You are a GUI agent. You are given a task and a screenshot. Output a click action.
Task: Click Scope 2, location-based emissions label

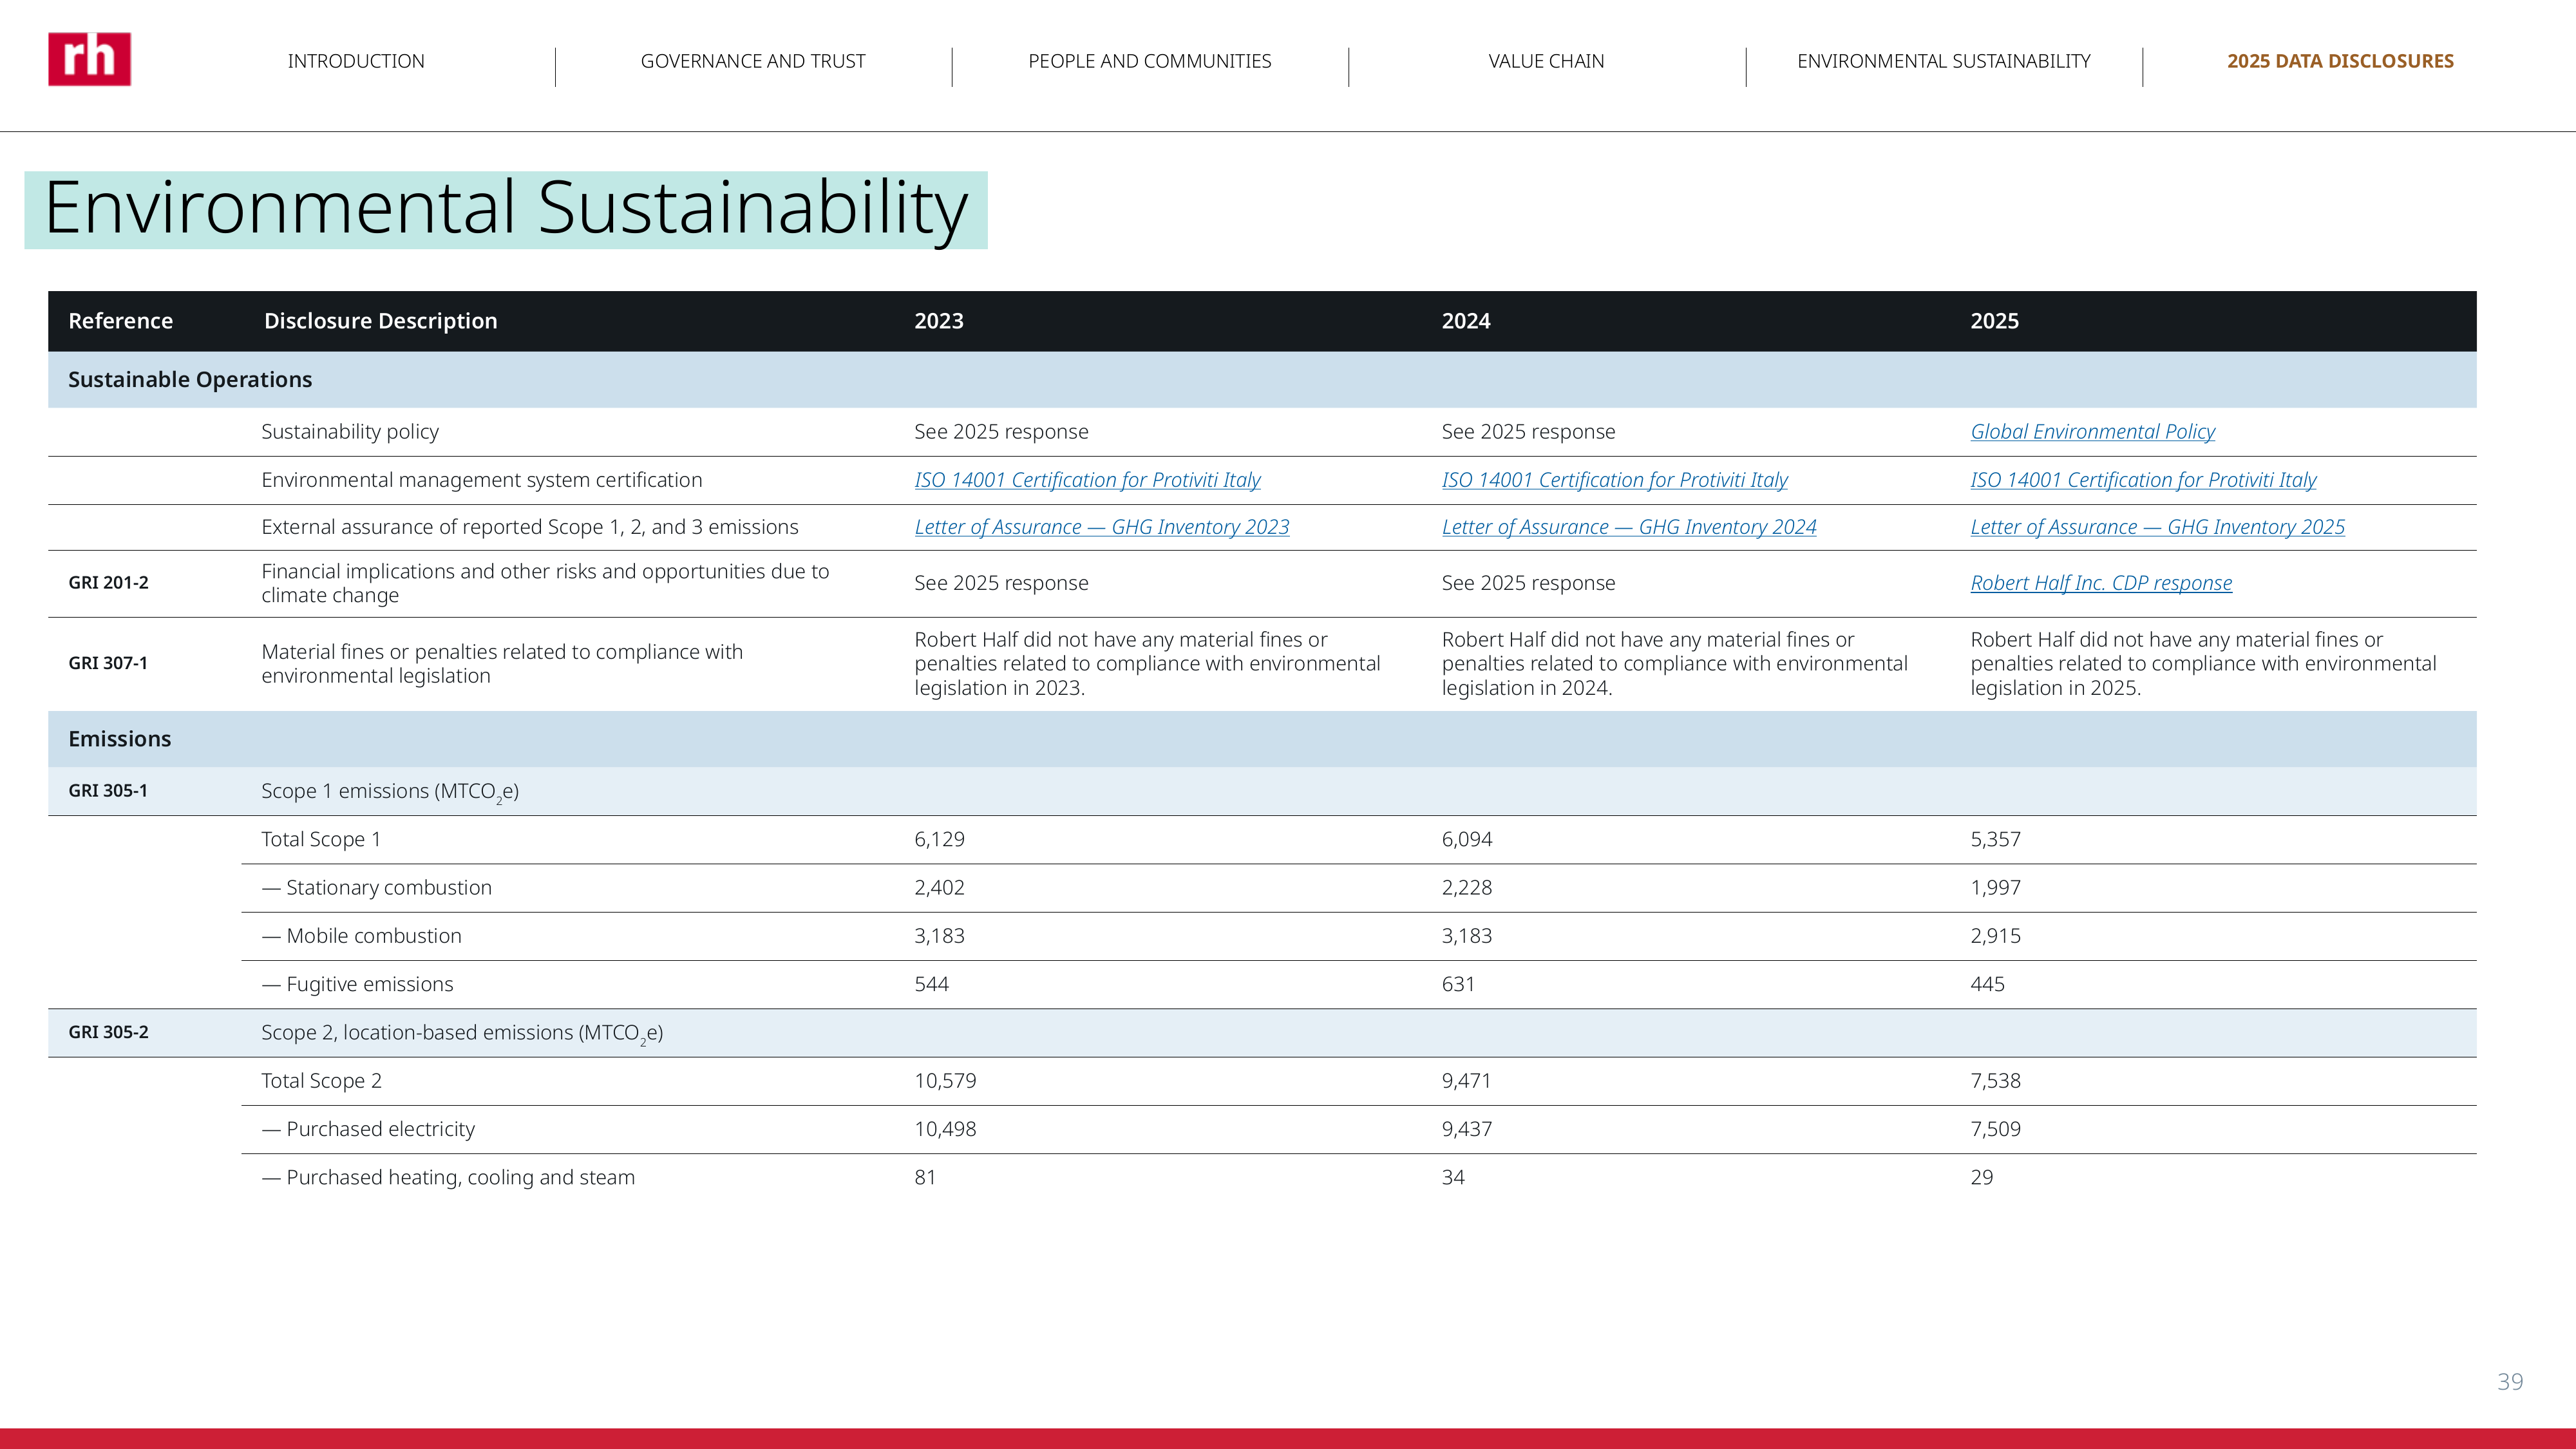tap(462, 1033)
